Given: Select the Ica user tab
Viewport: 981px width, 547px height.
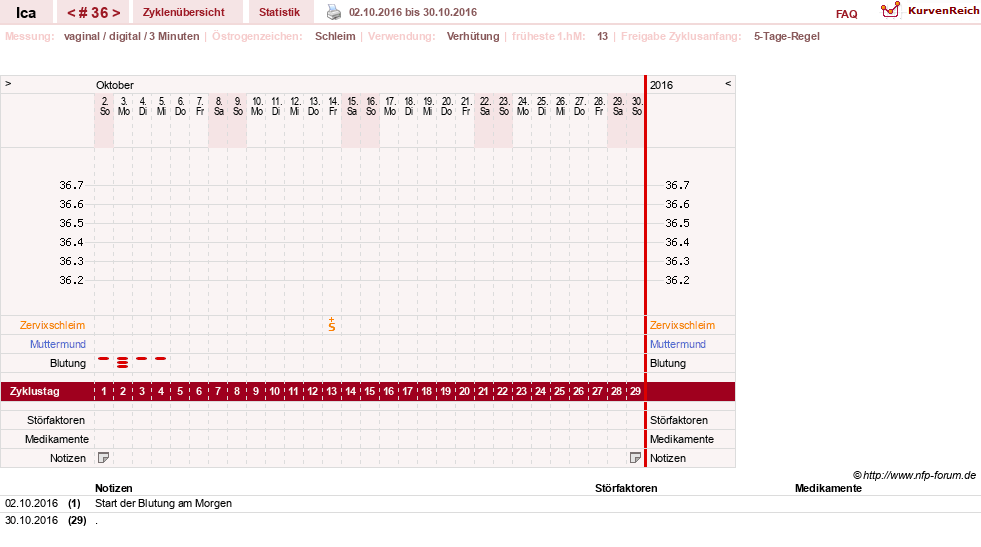Looking at the screenshot, I should pos(26,13).
